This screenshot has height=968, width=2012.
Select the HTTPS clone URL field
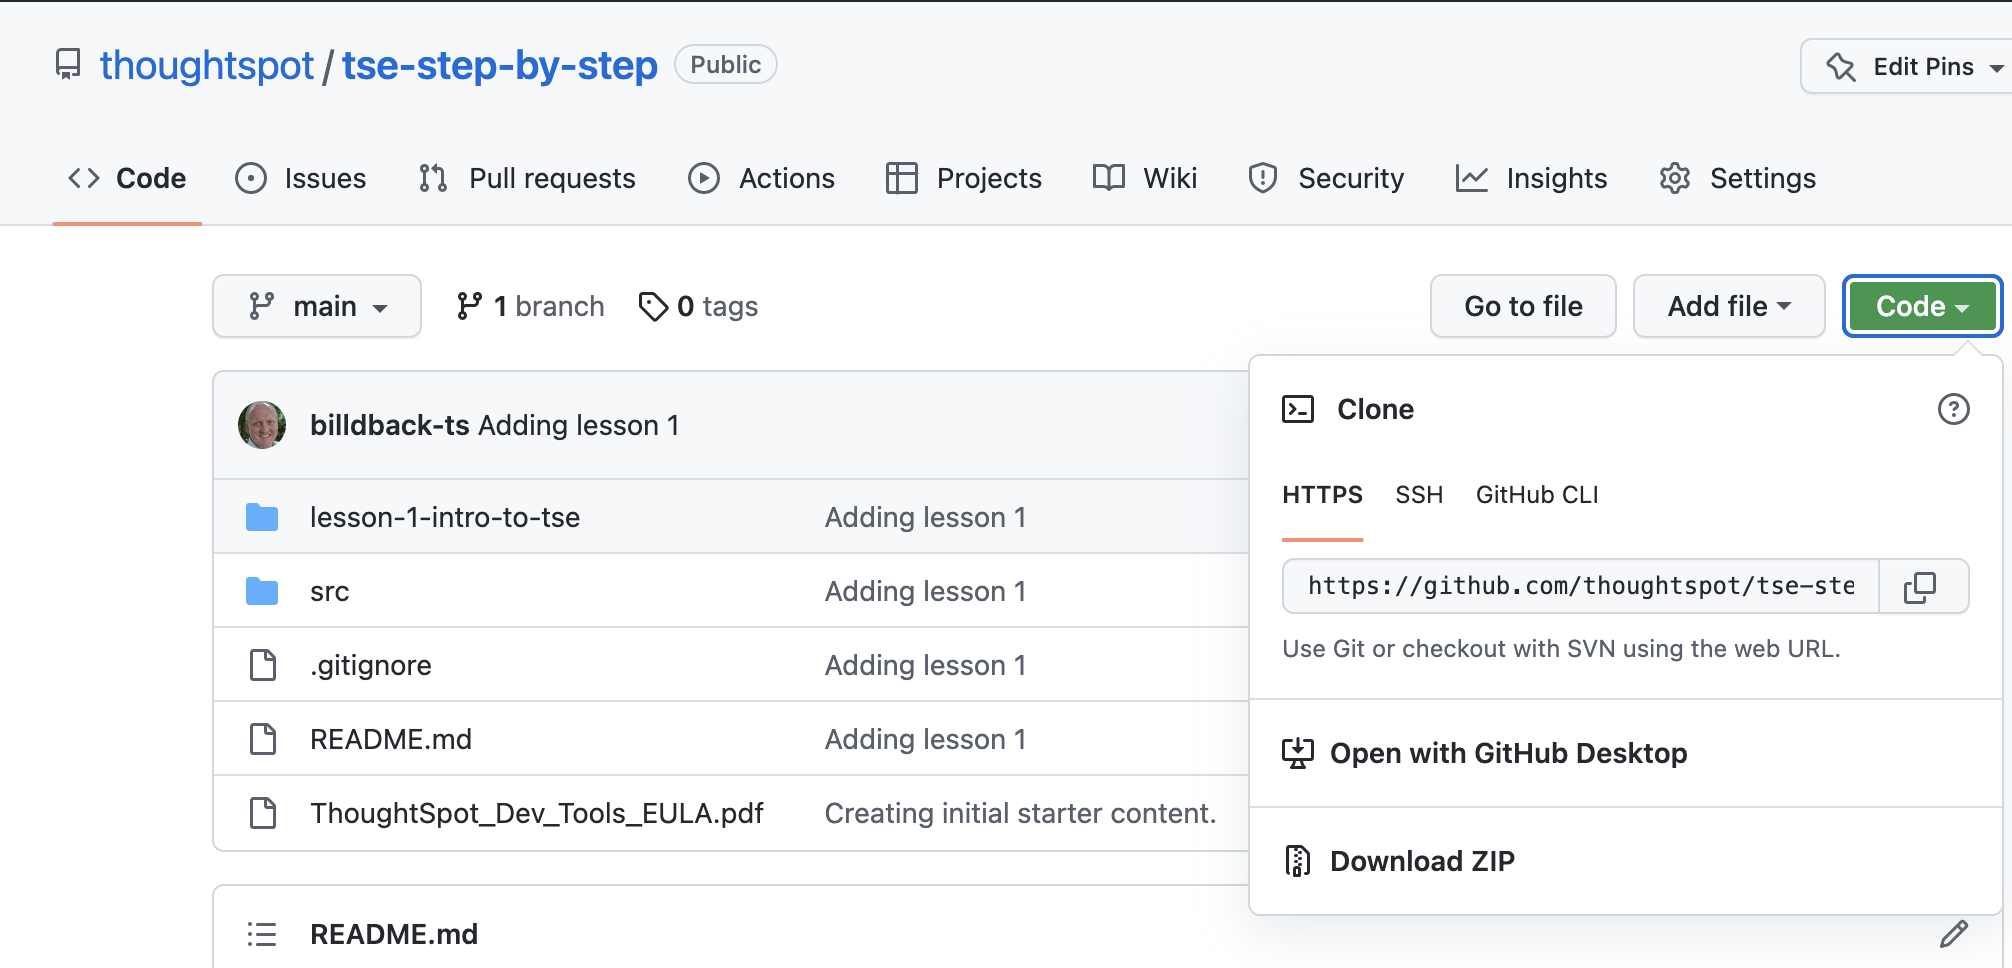(1580, 587)
